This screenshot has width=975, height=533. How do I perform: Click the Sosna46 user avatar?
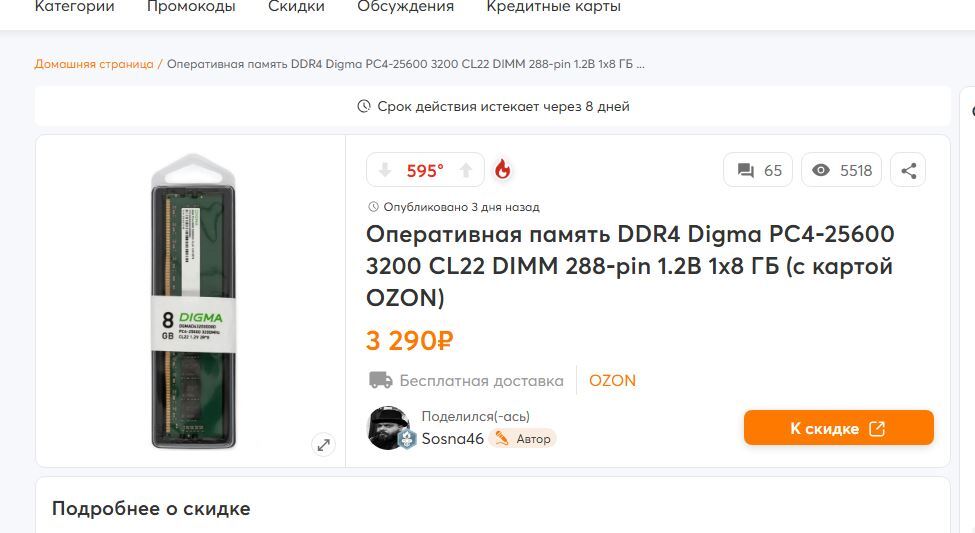coord(389,428)
